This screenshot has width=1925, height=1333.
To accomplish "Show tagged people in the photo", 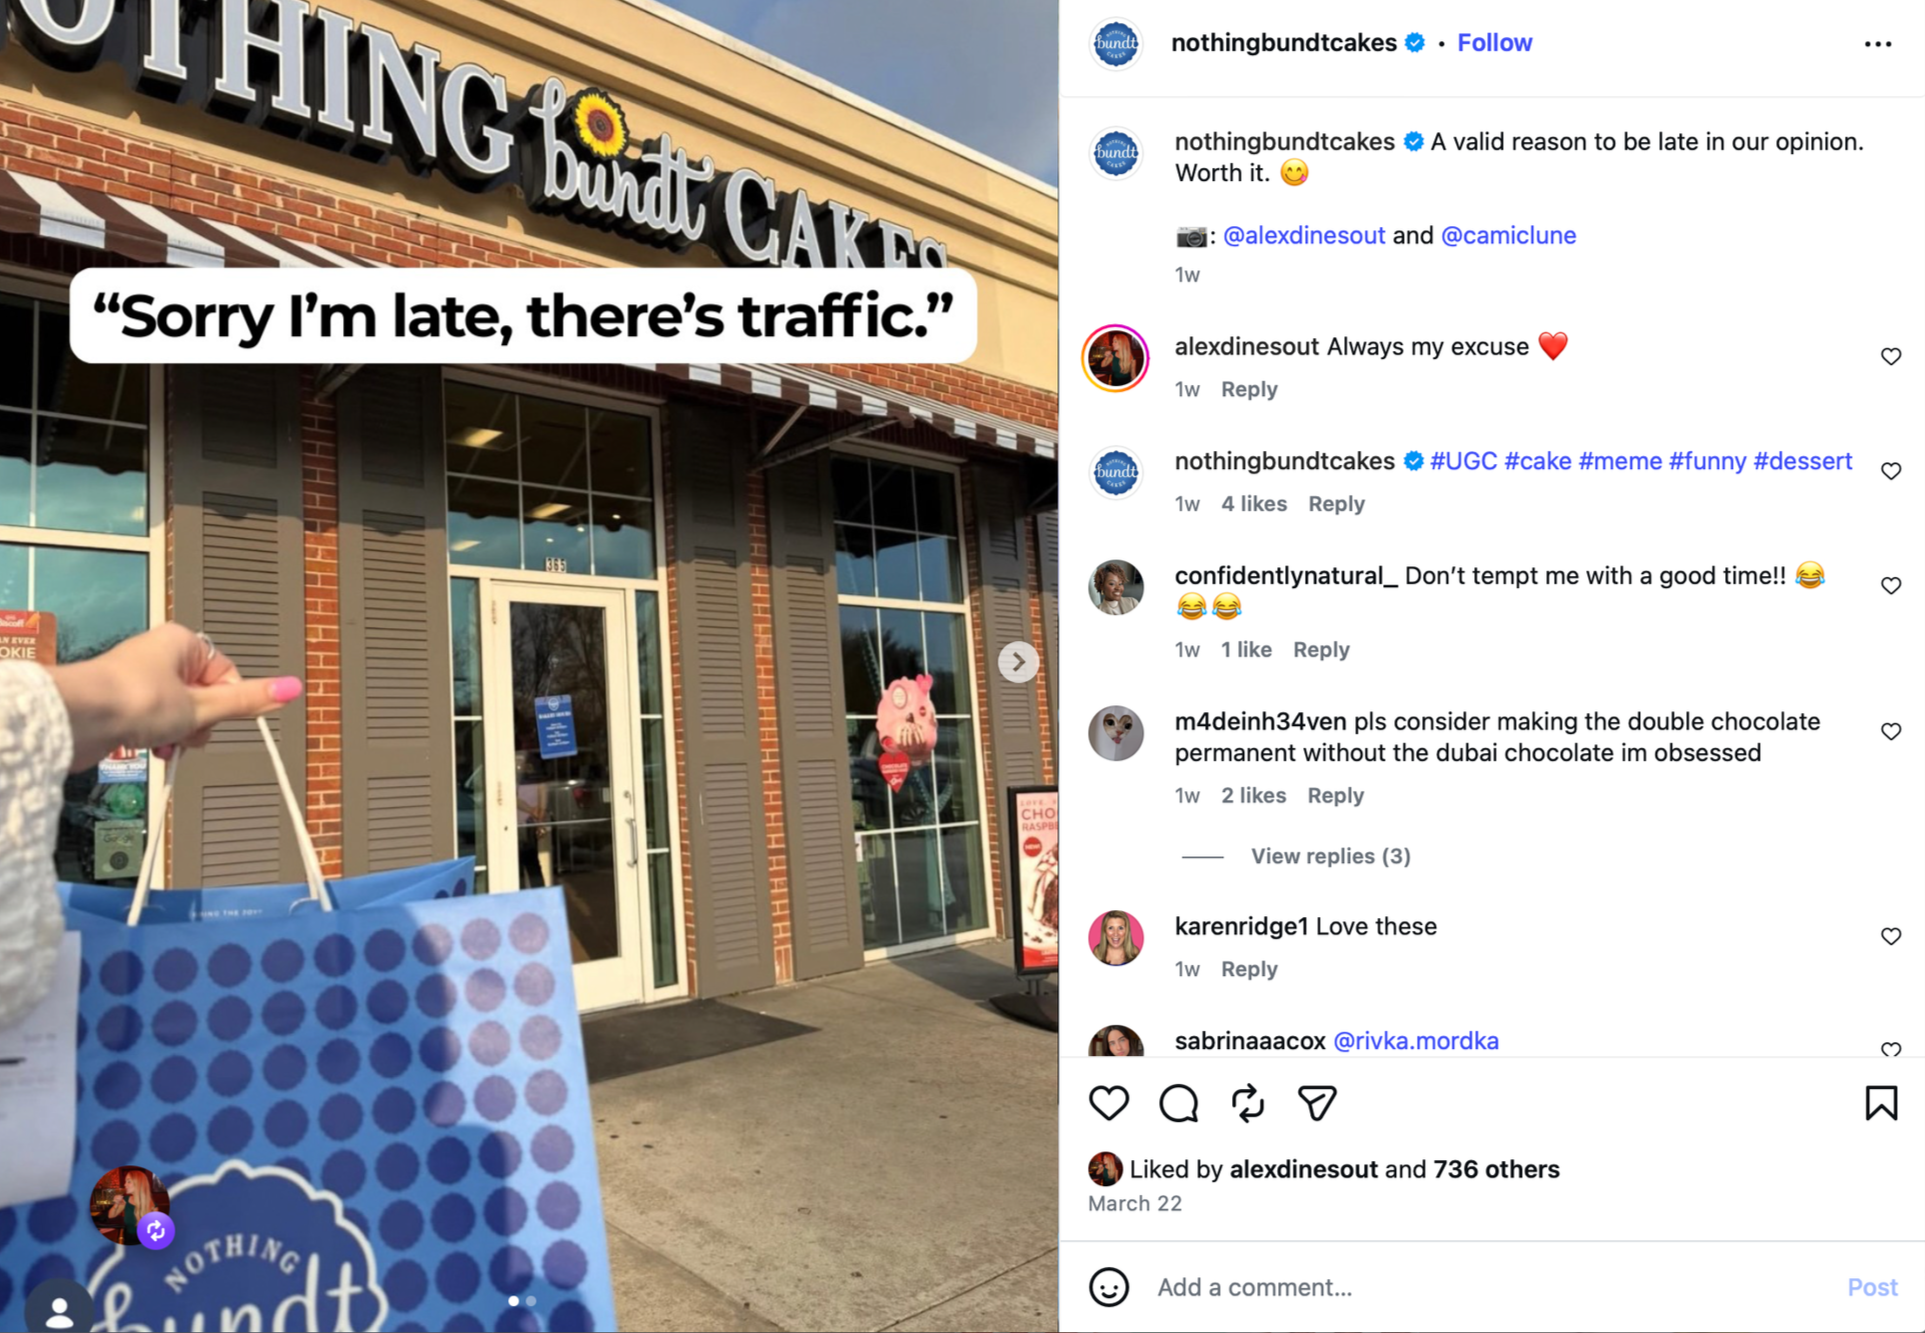I will click(59, 1309).
